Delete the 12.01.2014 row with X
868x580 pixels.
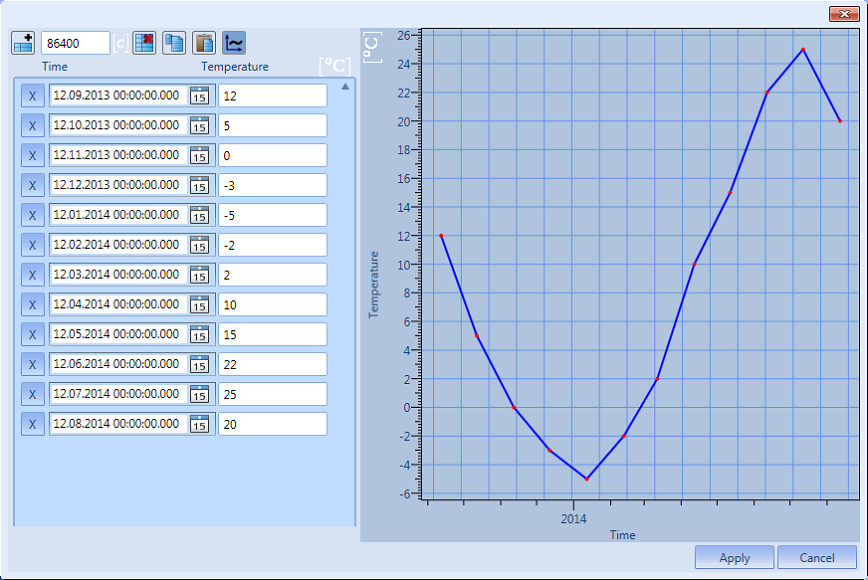(x=33, y=215)
